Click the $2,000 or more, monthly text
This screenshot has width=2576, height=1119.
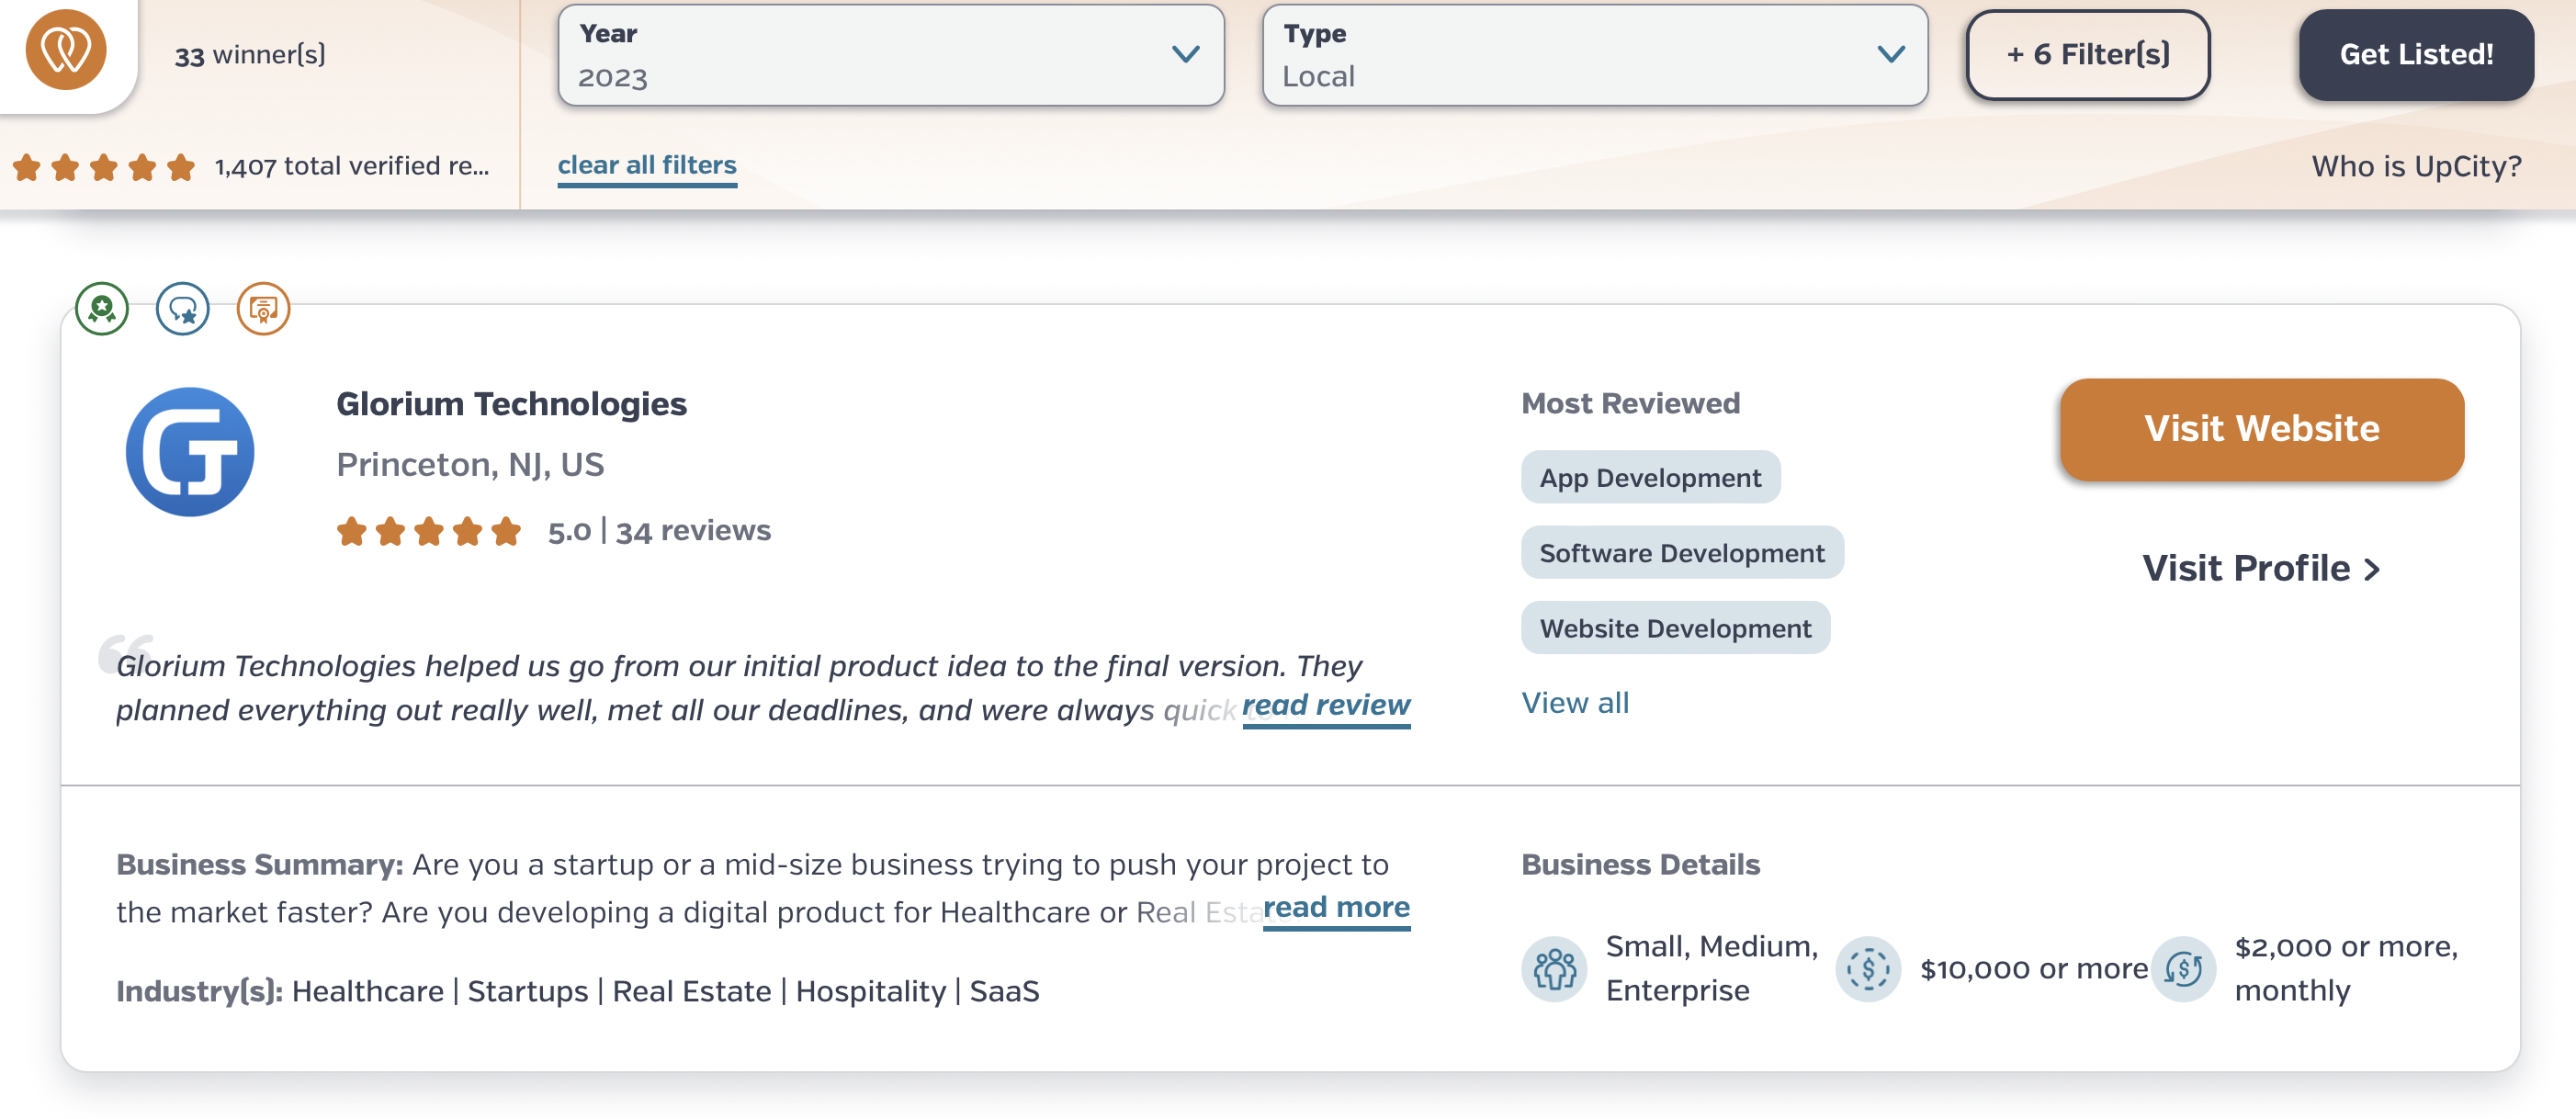pos(2346,968)
